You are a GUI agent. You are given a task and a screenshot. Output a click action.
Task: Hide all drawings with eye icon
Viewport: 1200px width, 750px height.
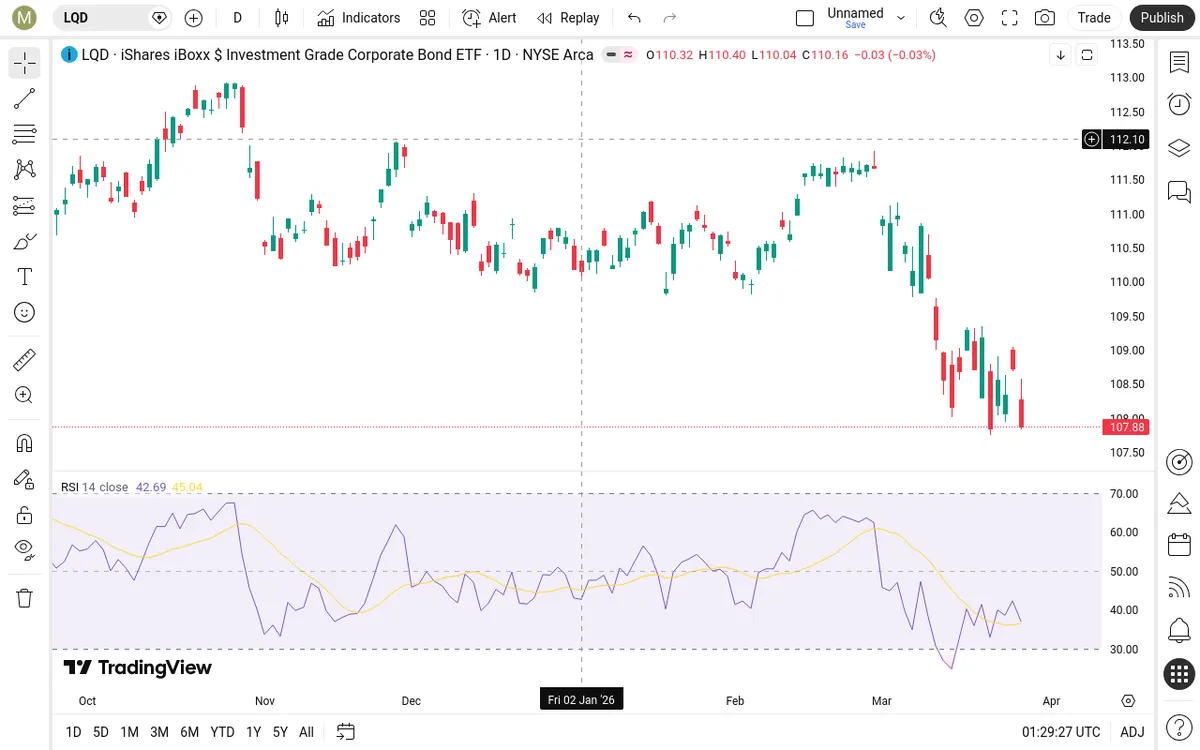coord(25,550)
